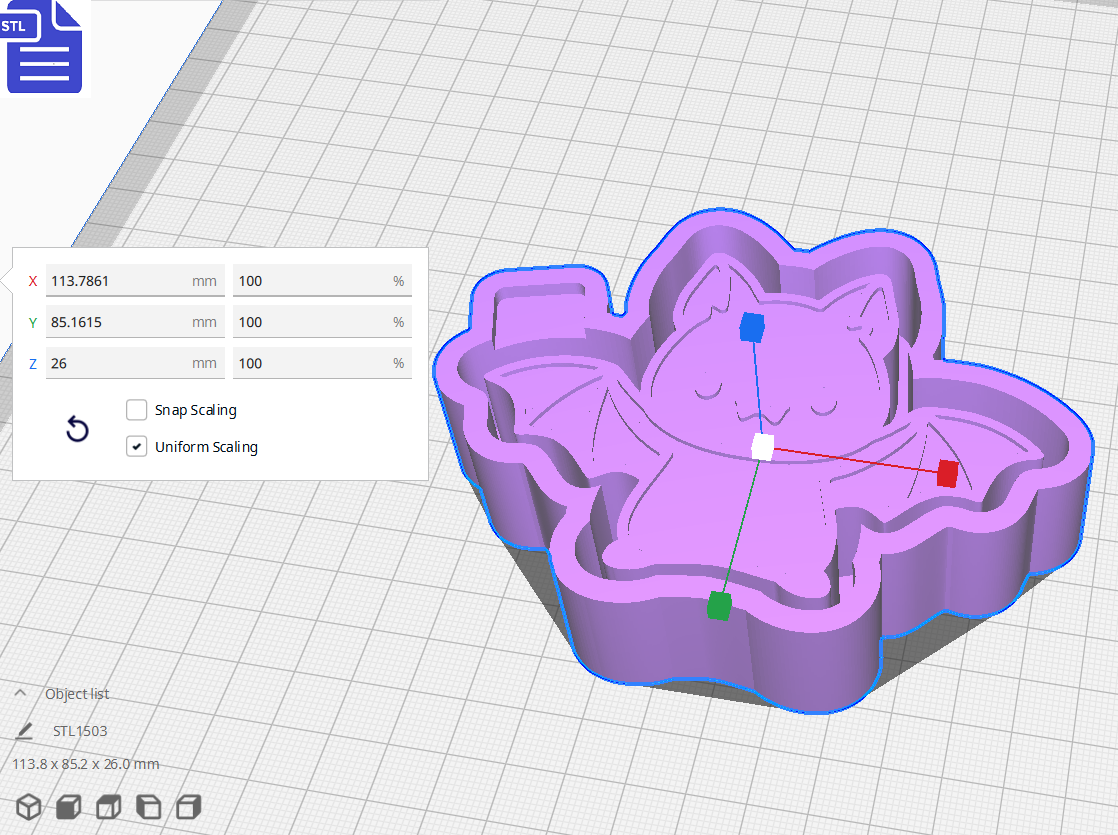The height and width of the screenshot is (835, 1118).
Task: Click the STL file icon in top-left corner
Action: tap(44, 47)
